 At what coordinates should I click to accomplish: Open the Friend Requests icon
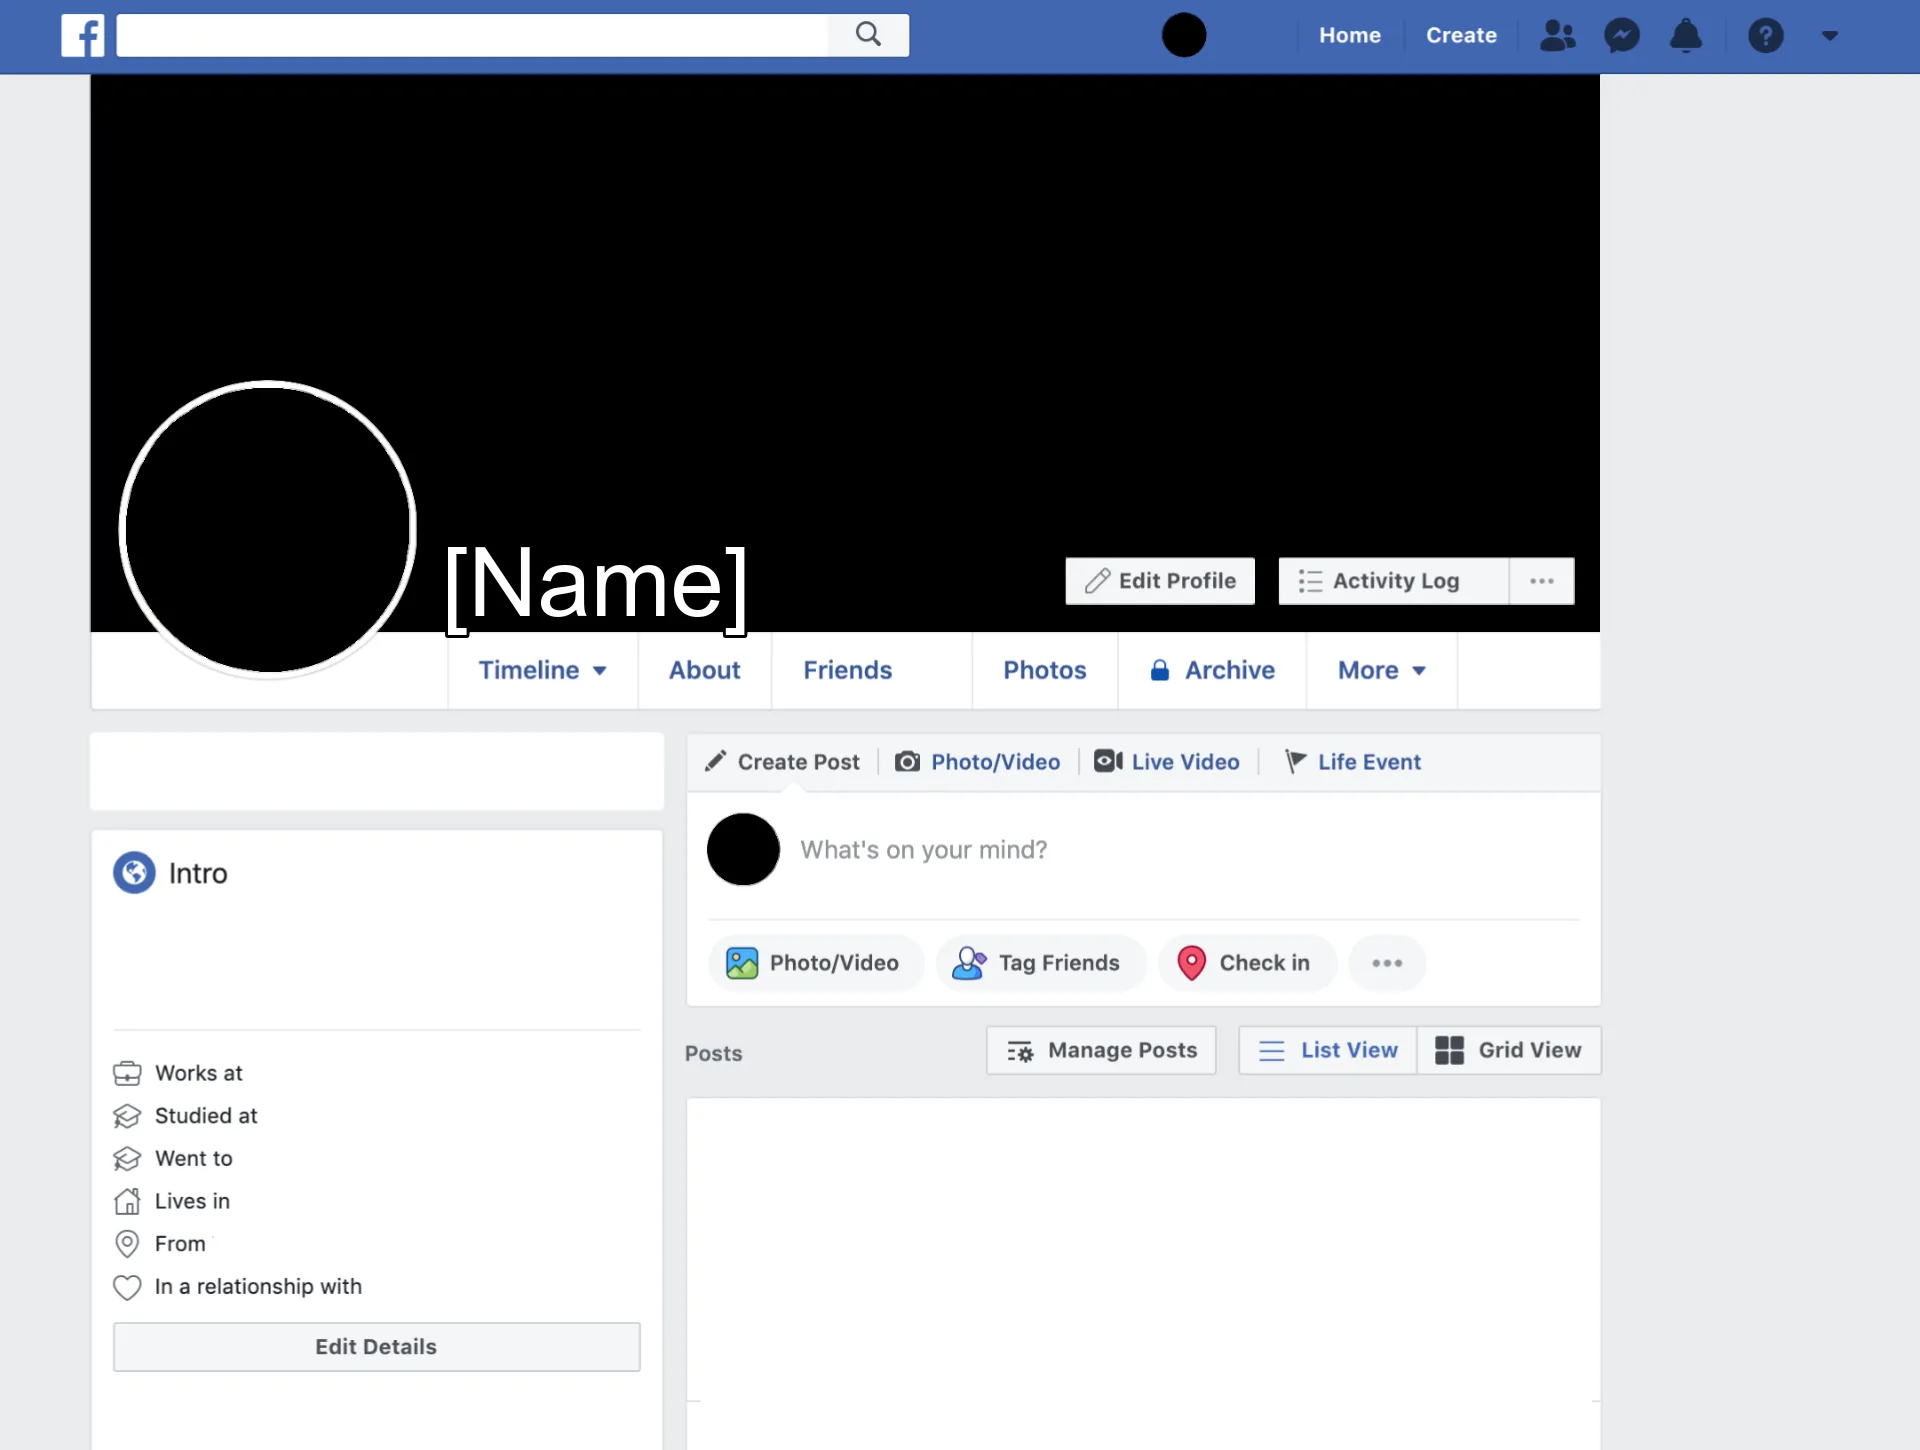(1556, 35)
